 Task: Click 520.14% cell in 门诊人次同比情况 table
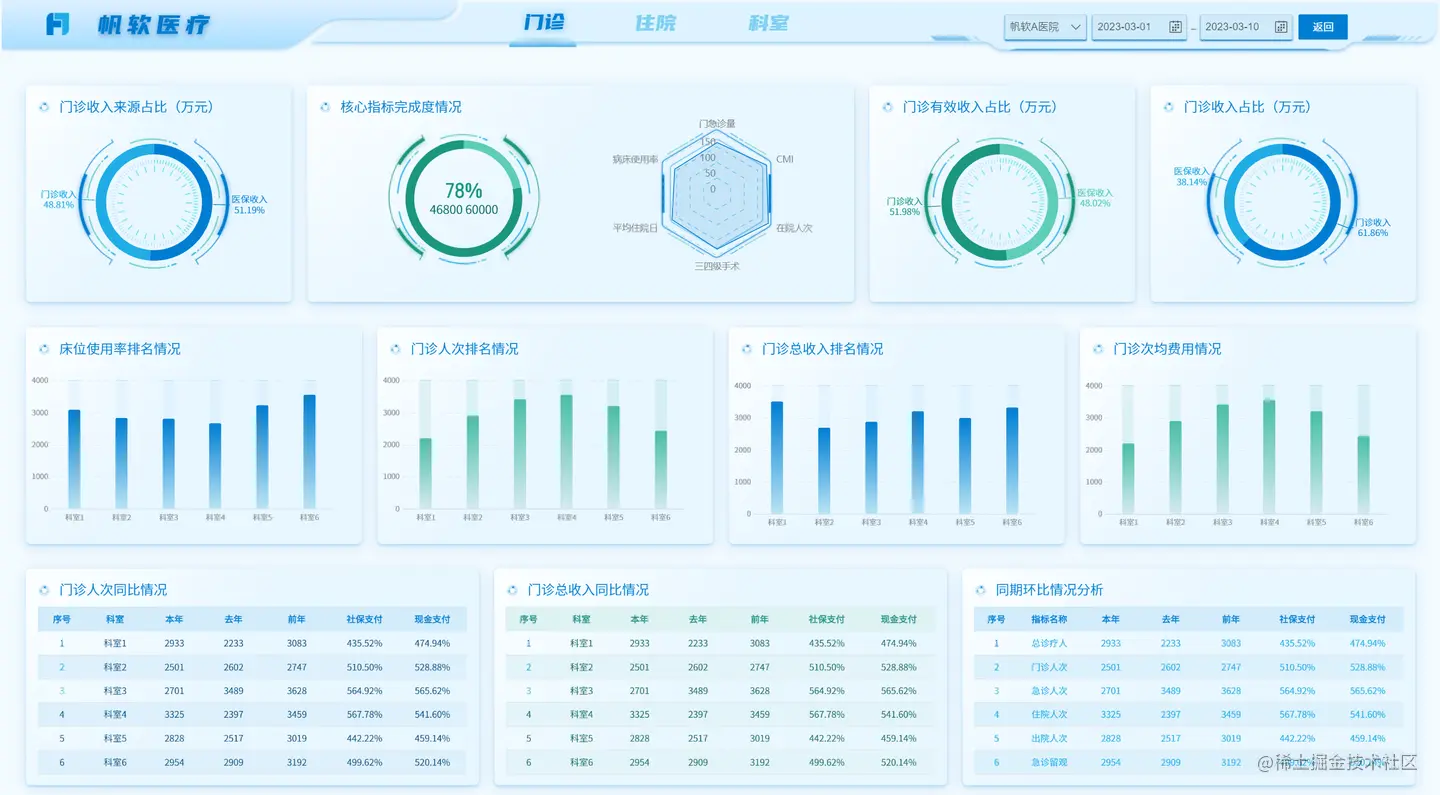[432, 762]
